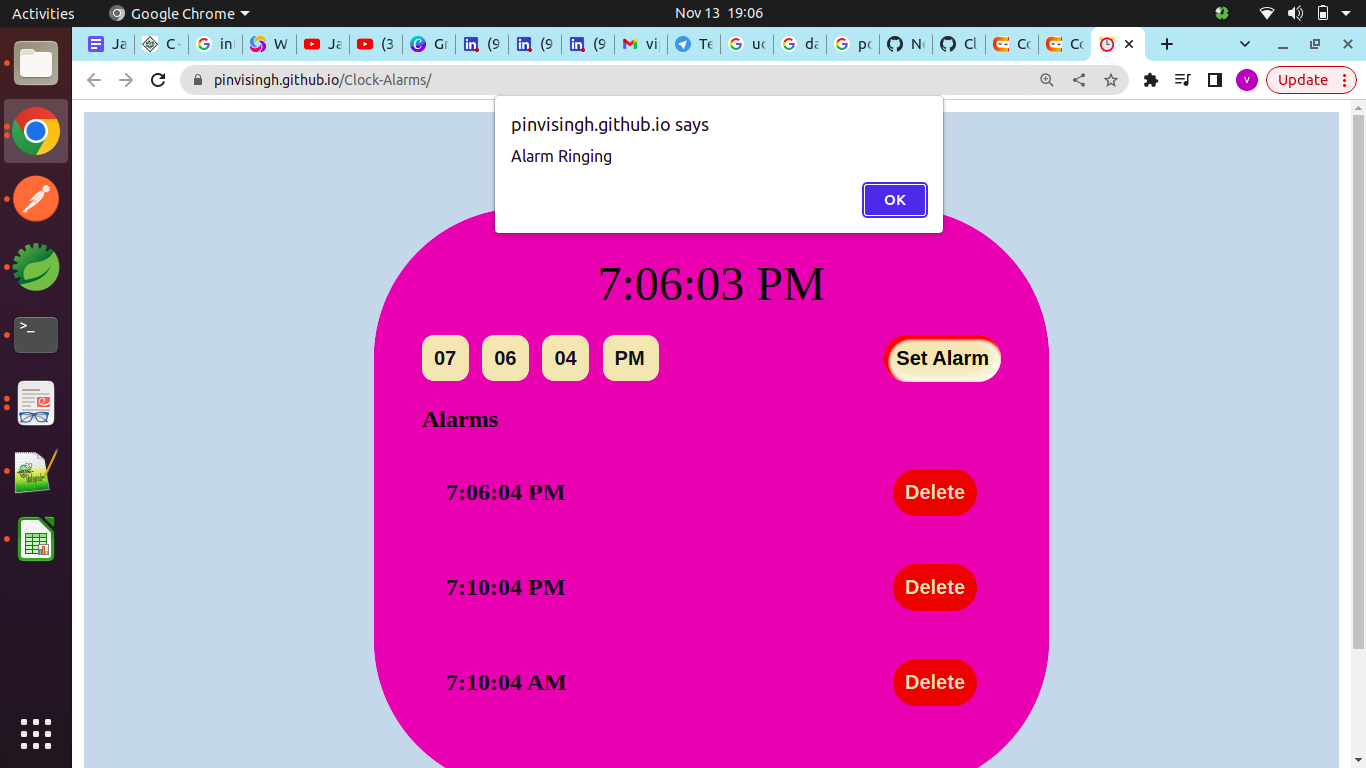Open the AM/PM selector
Screen dimensions: 1366x768
630,358
